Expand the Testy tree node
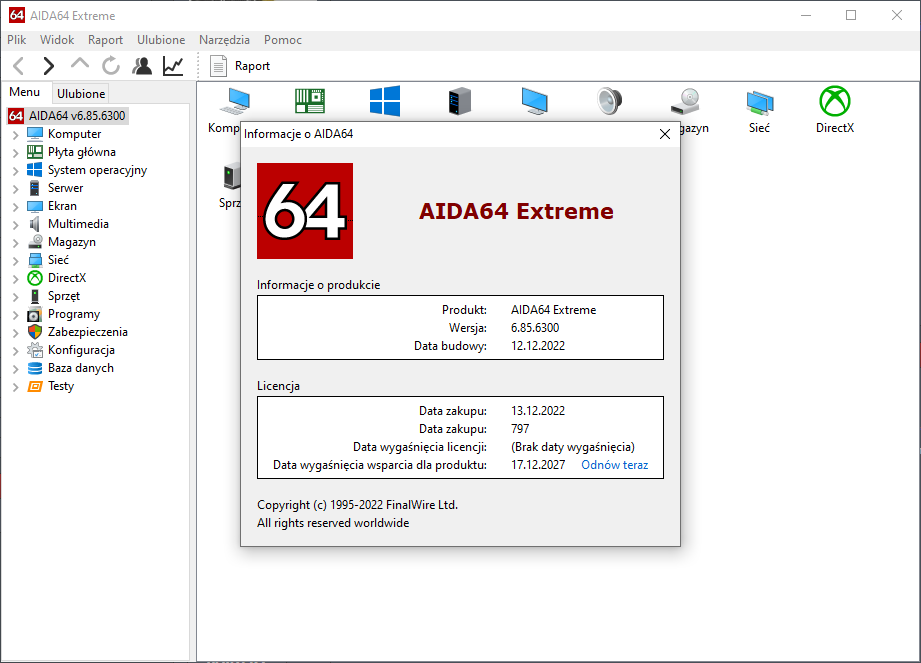Viewport: 921px width, 663px height. (x=16, y=387)
